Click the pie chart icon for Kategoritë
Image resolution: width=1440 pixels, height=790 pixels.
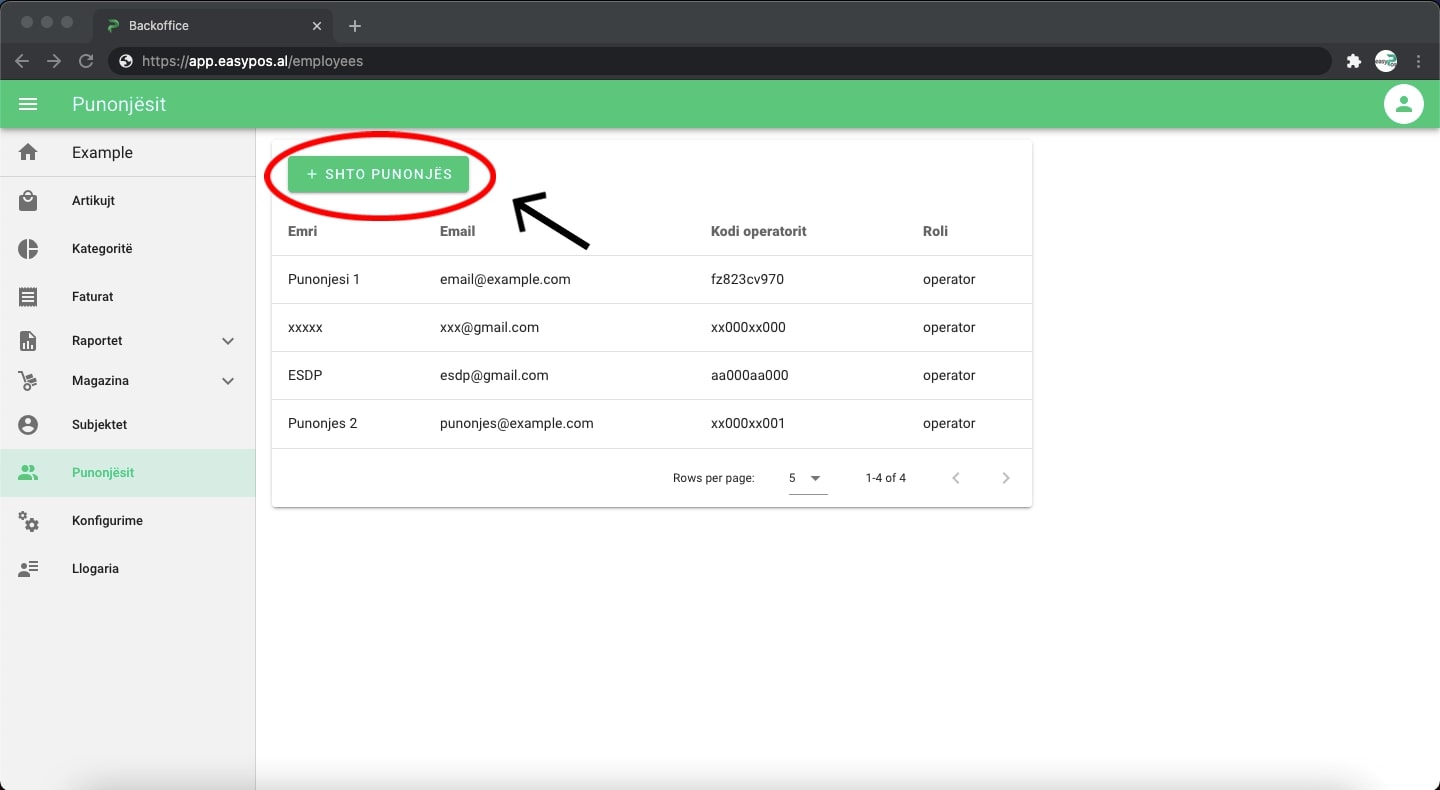point(28,249)
